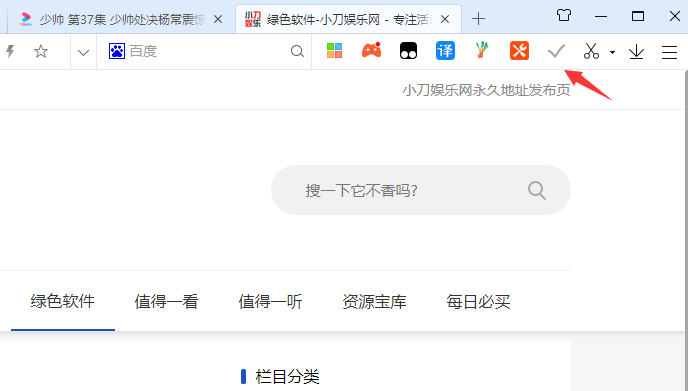The height and width of the screenshot is (391, 688).
Task: Open the 小刀娱乐网永久地址发布页 link
Action: [486, 90]
